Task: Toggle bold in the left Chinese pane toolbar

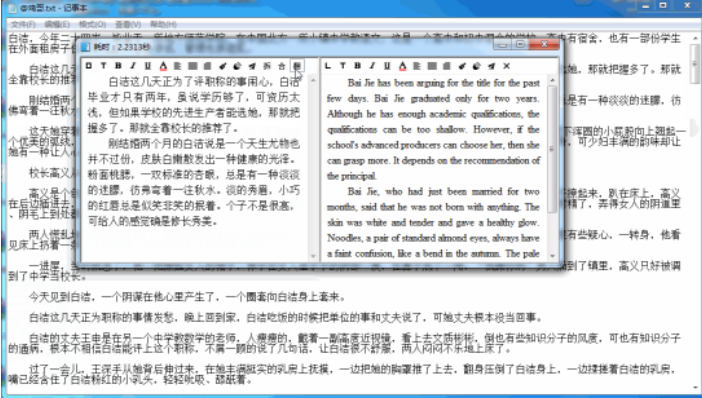Action: [x=118, y=66]
